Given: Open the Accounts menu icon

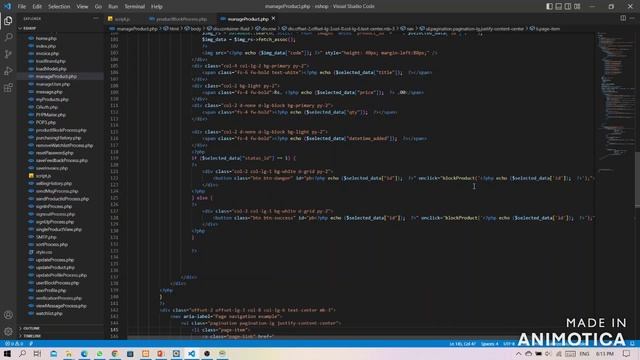Looking at the screenshot, I should (x=8, y=315).
